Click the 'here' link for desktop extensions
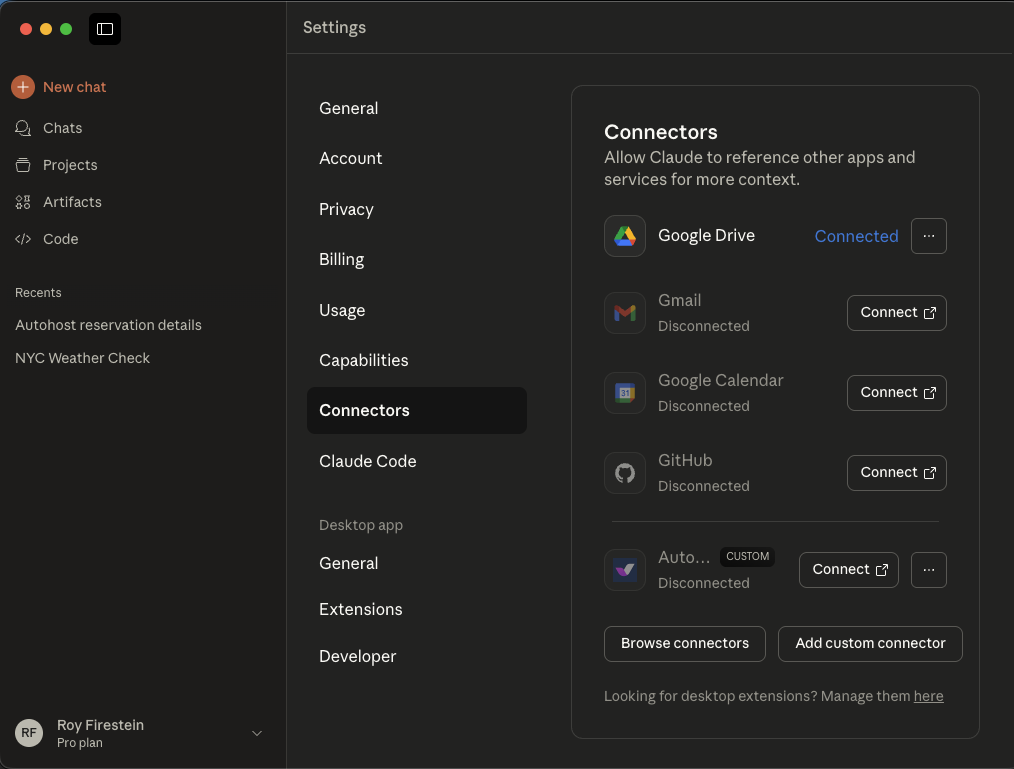This screenshot has width=1014, height=769. coord(928,695)
